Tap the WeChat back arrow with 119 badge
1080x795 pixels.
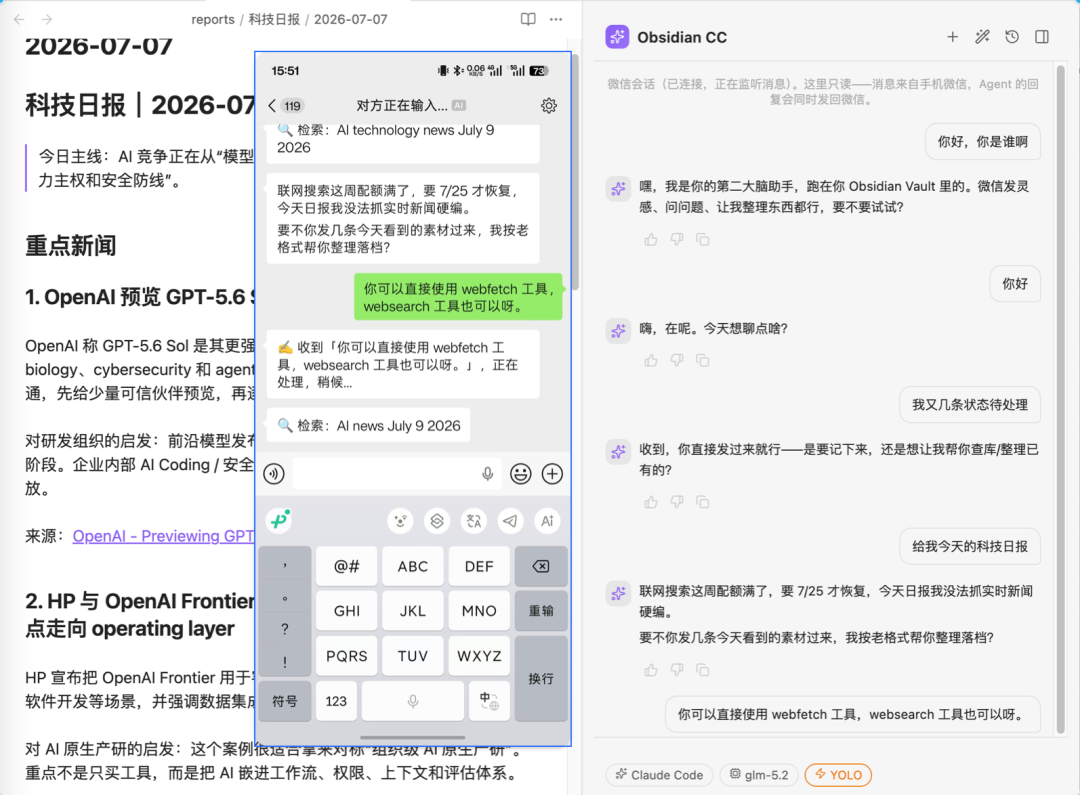coord(285,105)
